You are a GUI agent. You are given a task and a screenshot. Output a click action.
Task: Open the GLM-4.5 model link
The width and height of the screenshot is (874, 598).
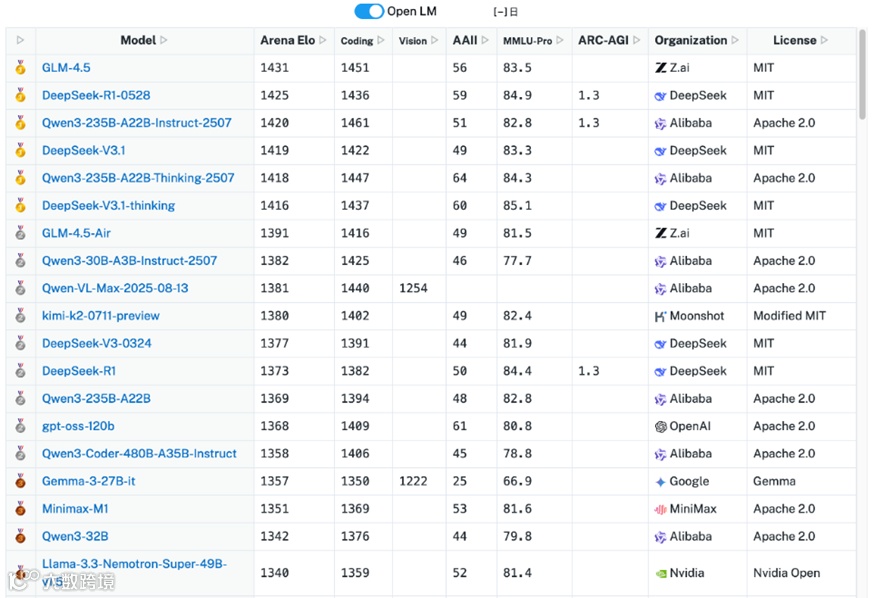(x=66, y=67)
